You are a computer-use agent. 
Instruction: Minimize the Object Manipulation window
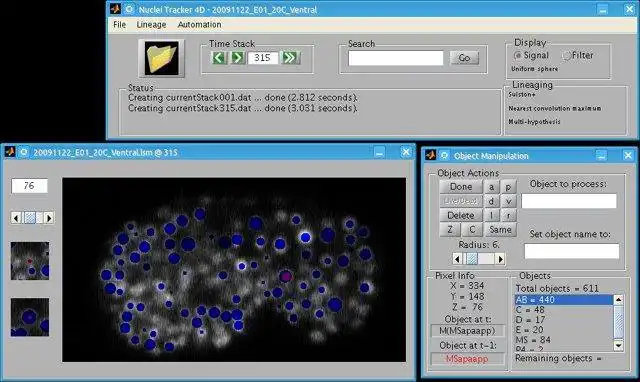[x=601, y=155]
